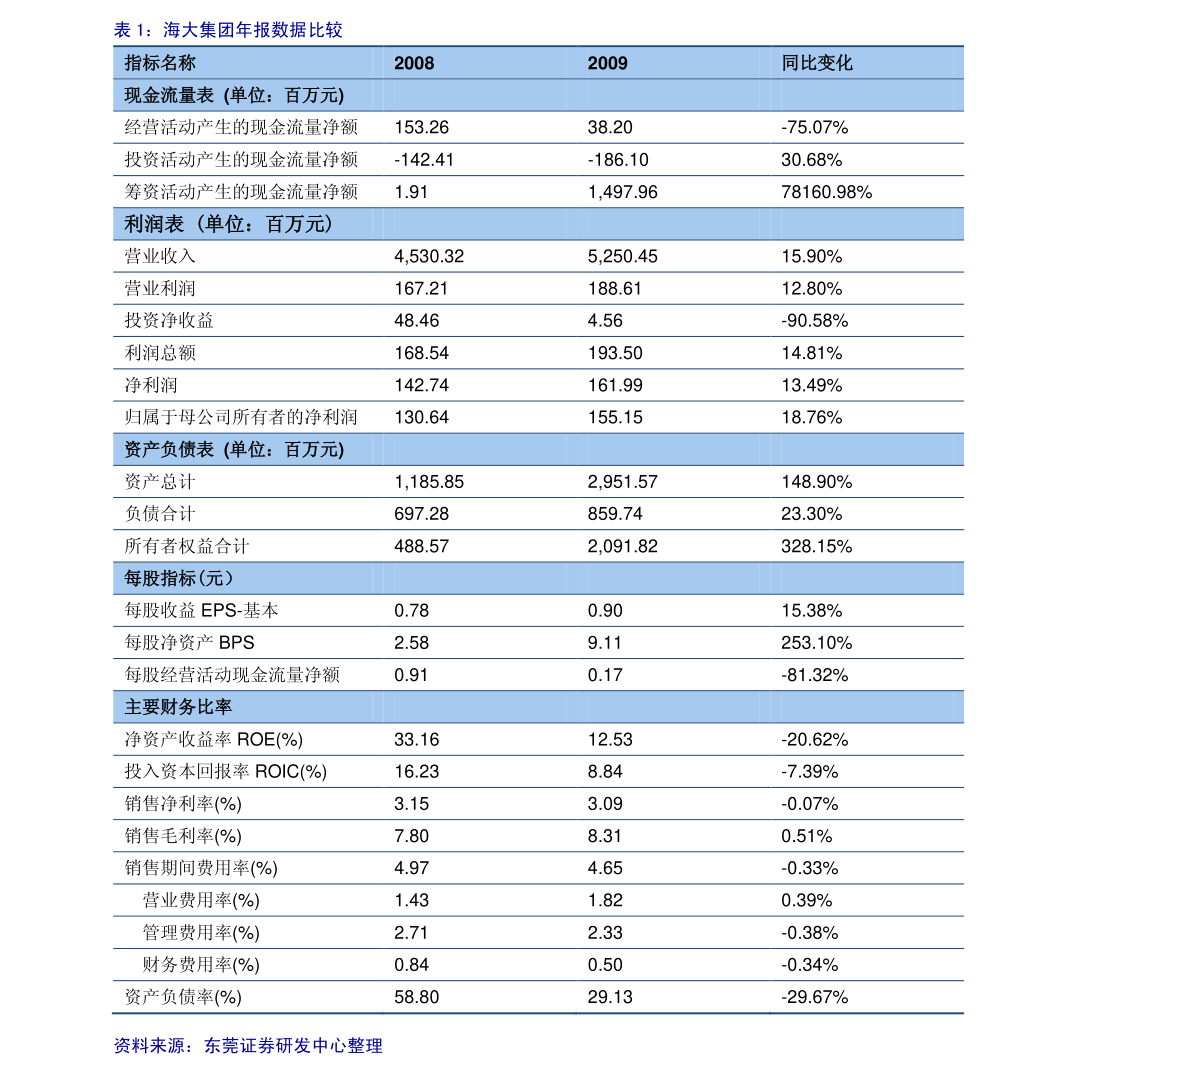Click the 营业收入 row label
This screenshot has width=1191, height=1074.
160,257
